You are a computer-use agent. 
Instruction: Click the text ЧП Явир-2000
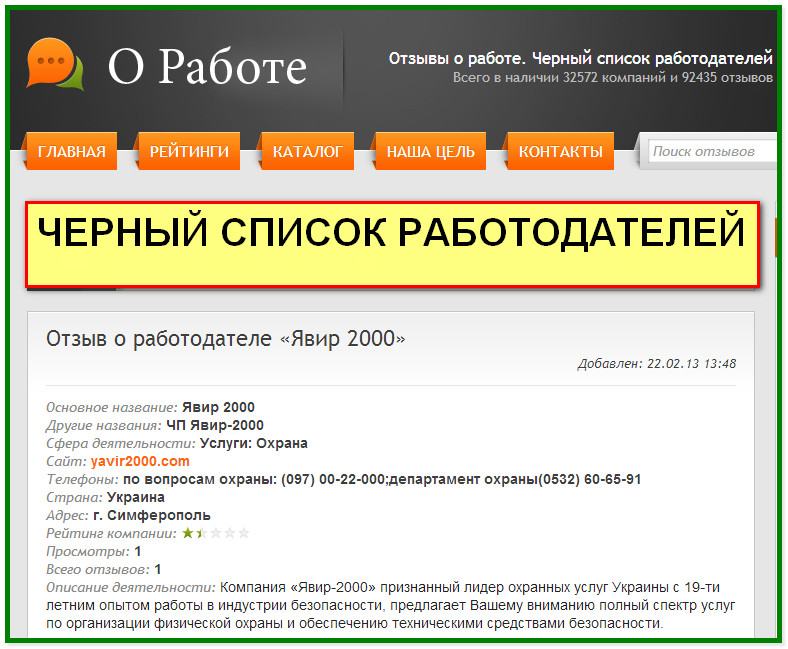[215, 425]
